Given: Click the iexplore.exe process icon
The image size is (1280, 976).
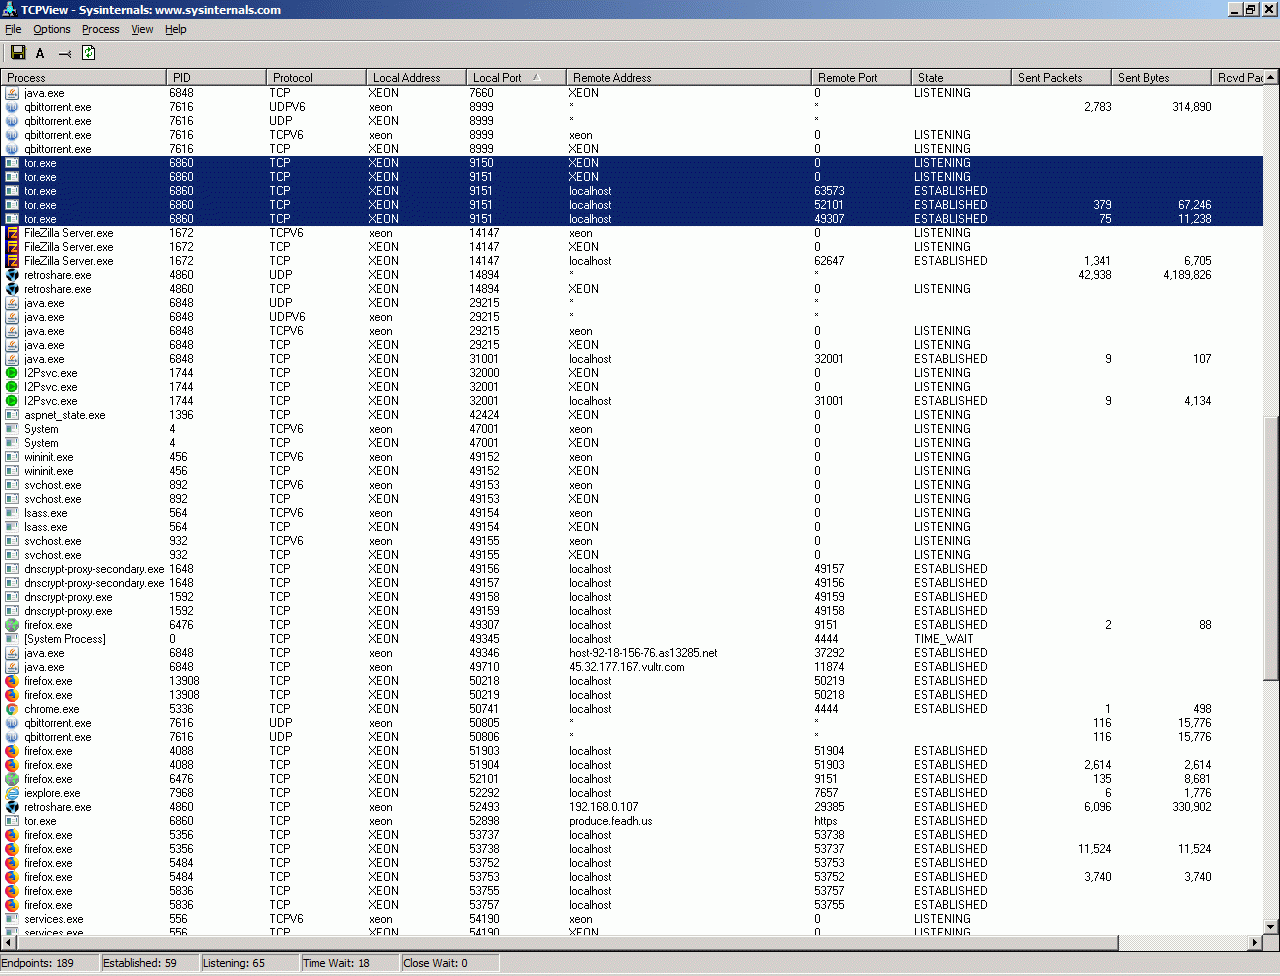Looking at the screenshot, I should click(12, 793).
